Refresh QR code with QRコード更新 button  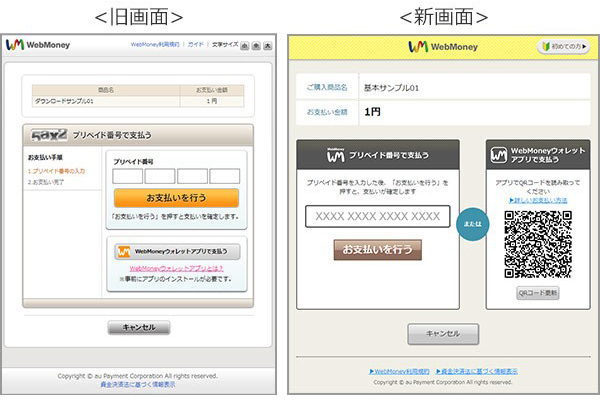tap(538, 293)
